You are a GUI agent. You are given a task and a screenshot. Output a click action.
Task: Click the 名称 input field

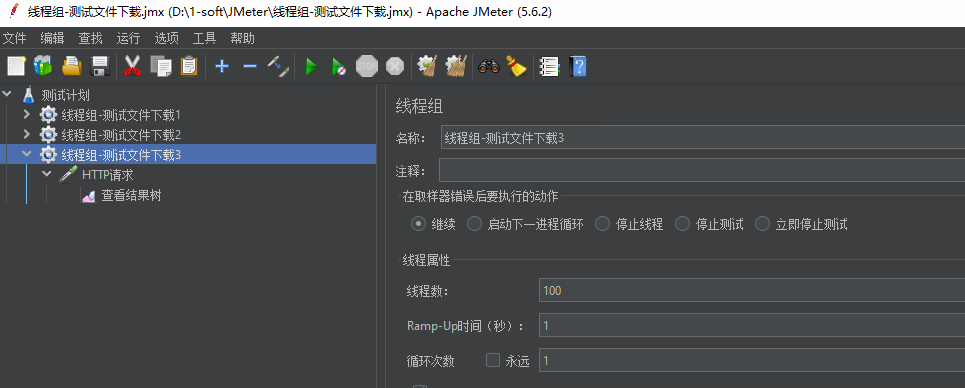pyautogui.click(x=703, y=138)
